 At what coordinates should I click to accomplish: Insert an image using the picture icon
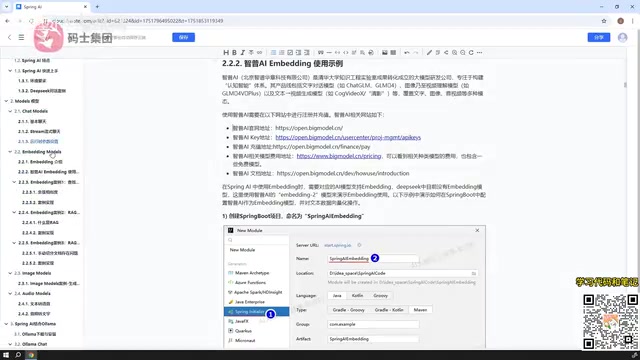(x=384, y=52)
